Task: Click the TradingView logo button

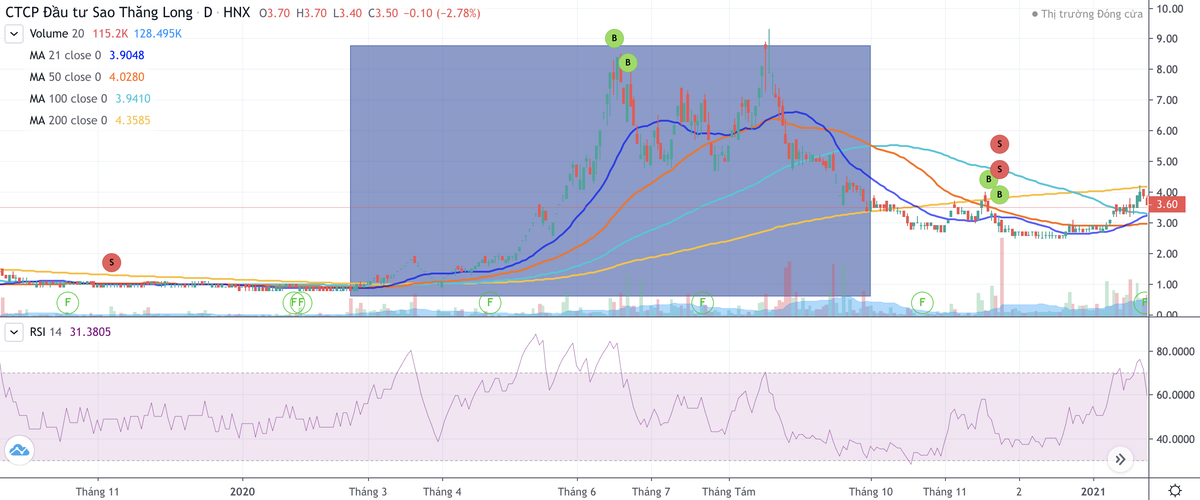Action: coord(19,452)
